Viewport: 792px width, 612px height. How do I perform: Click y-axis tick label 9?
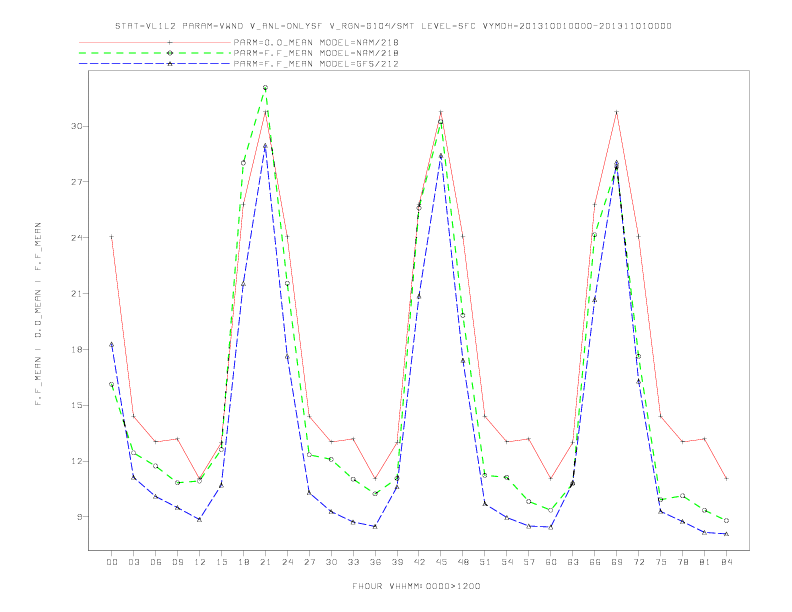tap(79, 517)
